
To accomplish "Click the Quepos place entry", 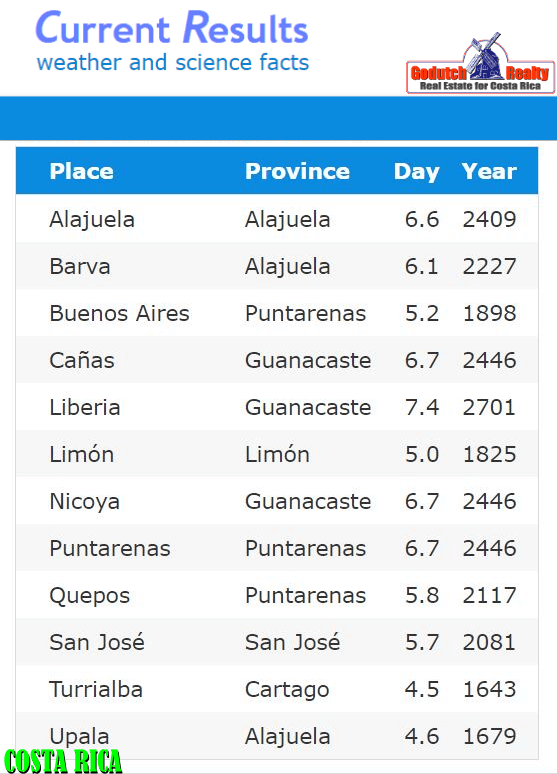I will point(90,596).
